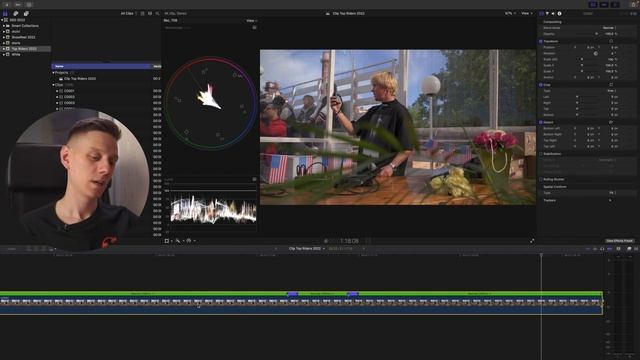Toggle timeline panel visibility

(x=604, y=4)
